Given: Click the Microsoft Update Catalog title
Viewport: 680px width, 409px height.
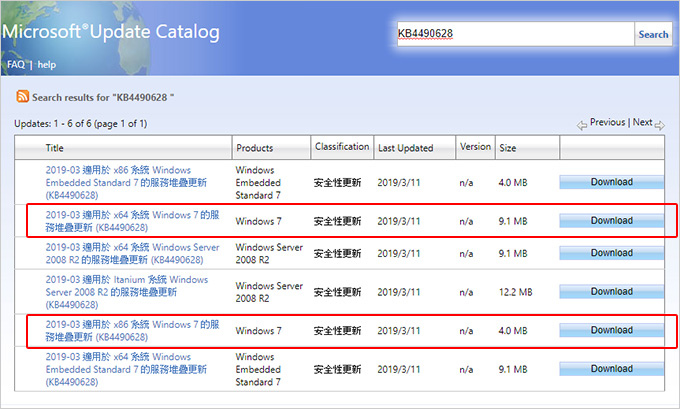Looking at the screenshot, I should click(x=111, y=32).
